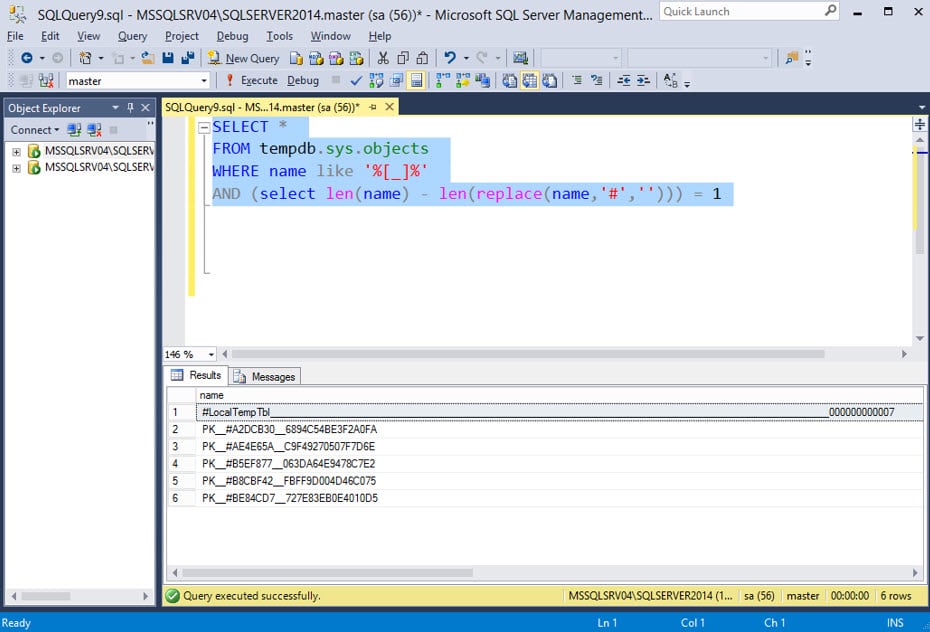Click the name column header
Viewport: 930px width, 632px height.
559,395
